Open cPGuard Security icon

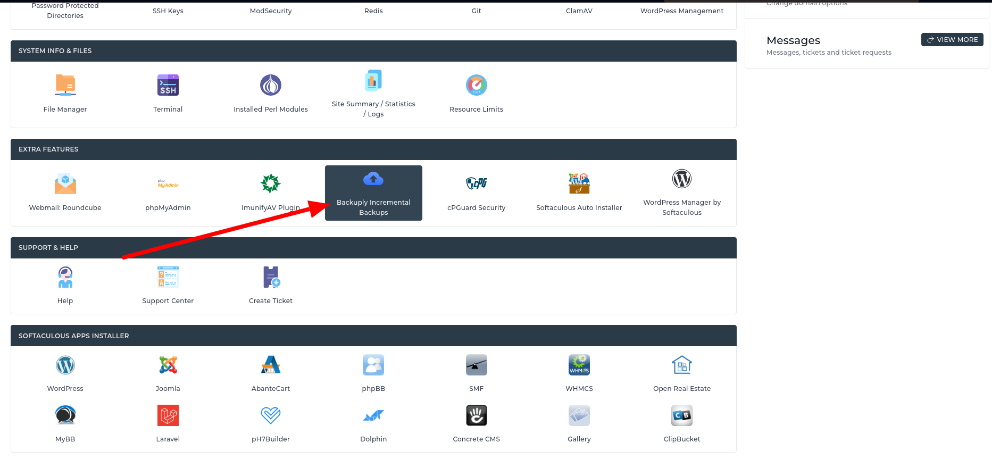tap(476, 183)
